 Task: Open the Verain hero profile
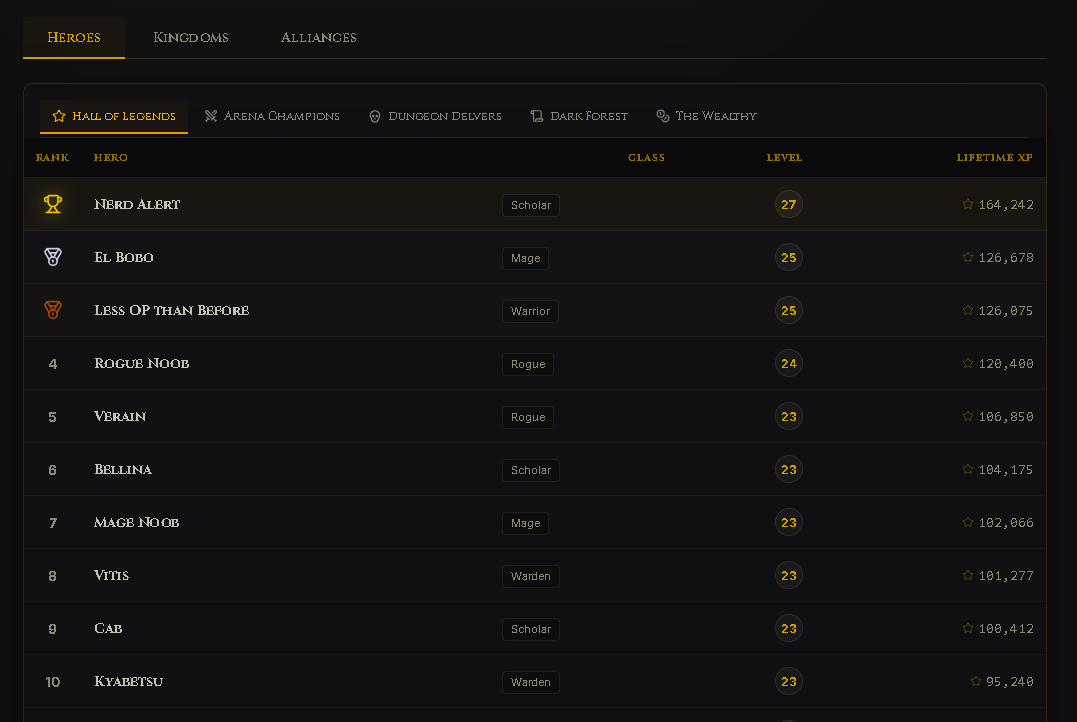[x=120, y=416]
